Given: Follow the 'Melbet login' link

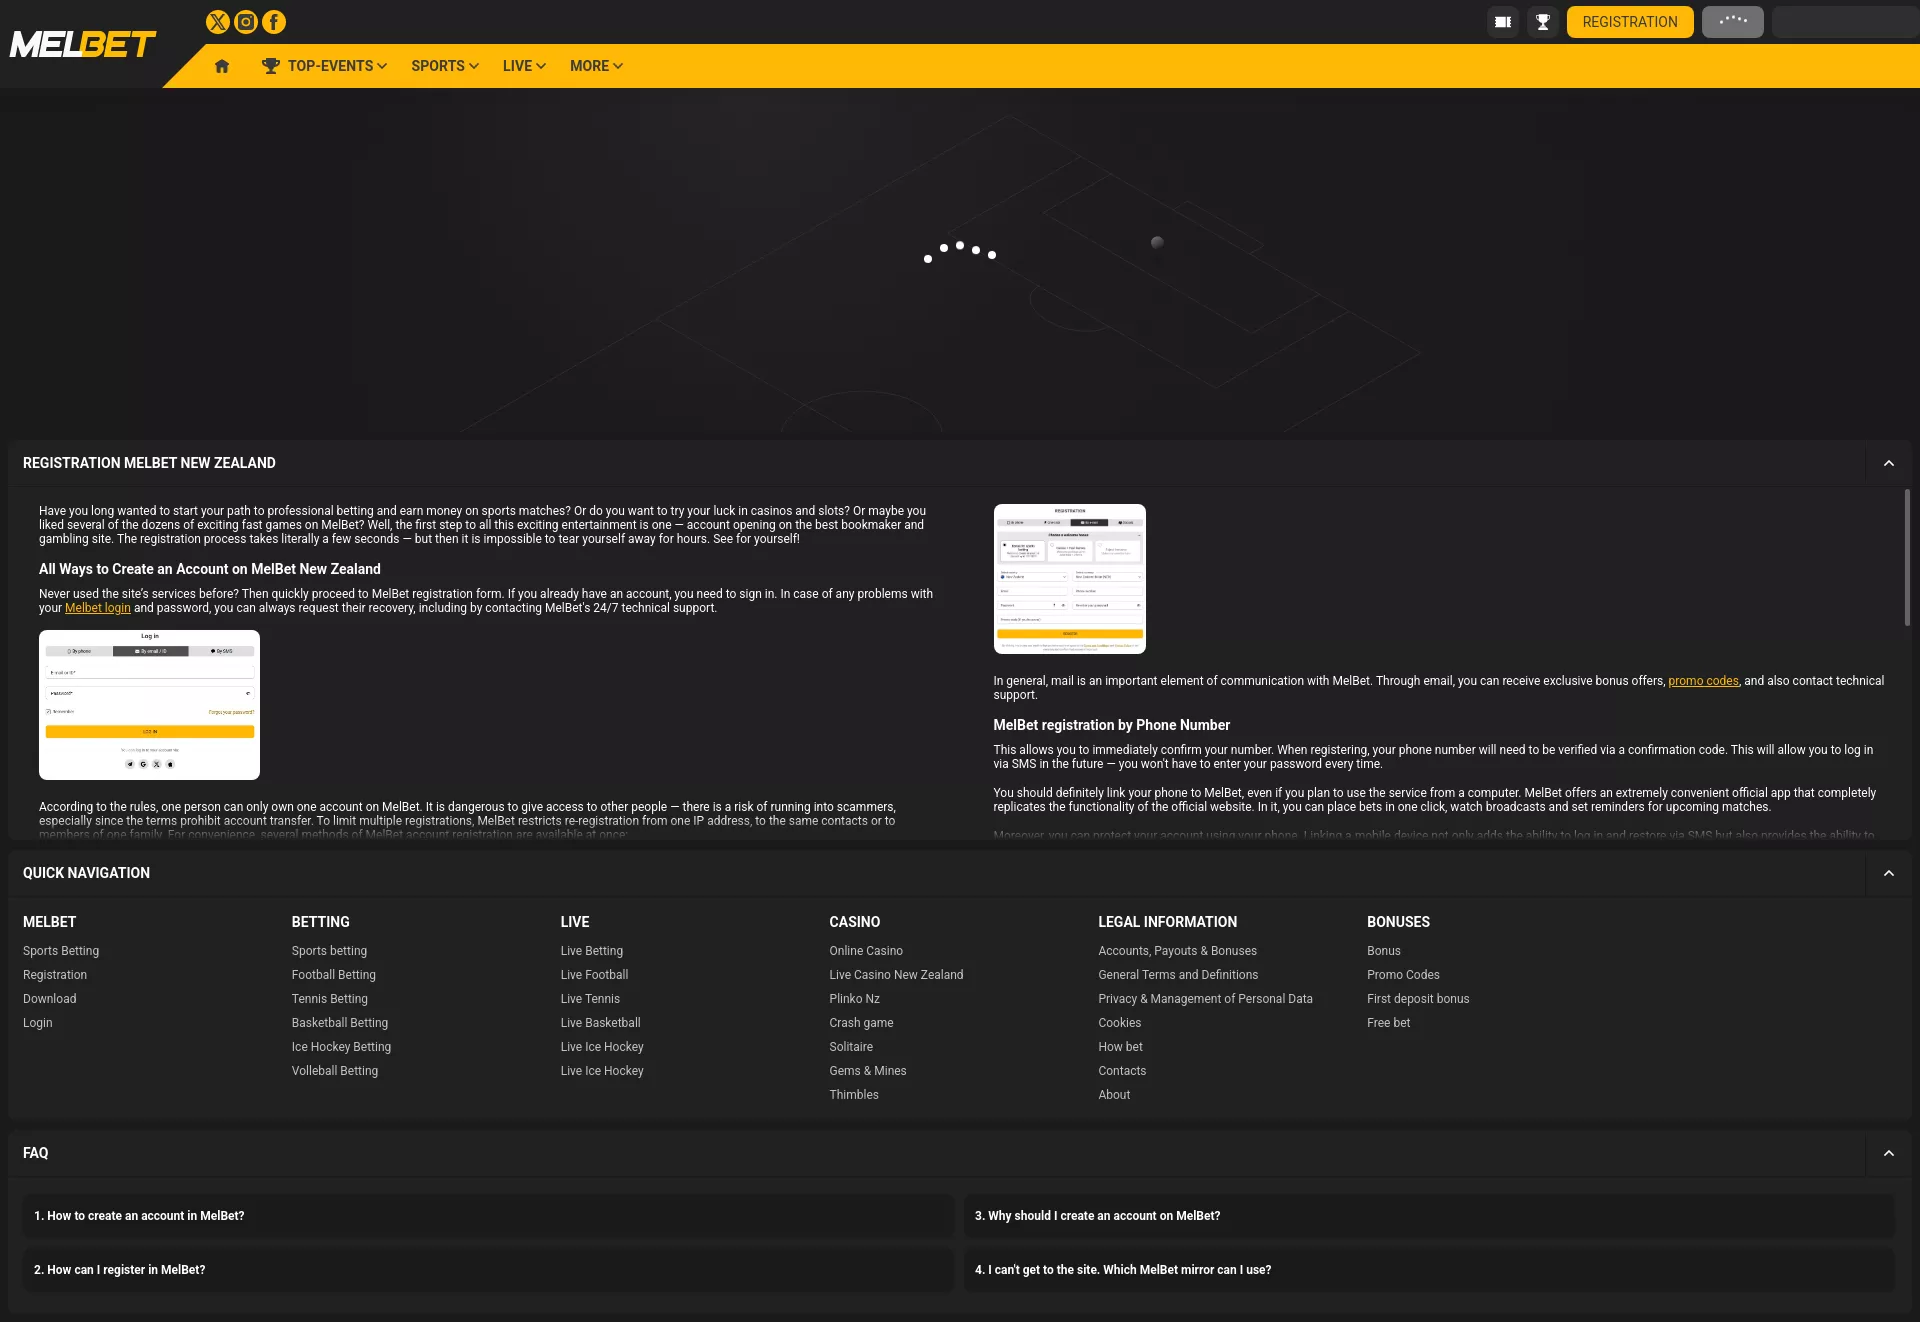Looking at the screenshot, I should pos(97,608).
